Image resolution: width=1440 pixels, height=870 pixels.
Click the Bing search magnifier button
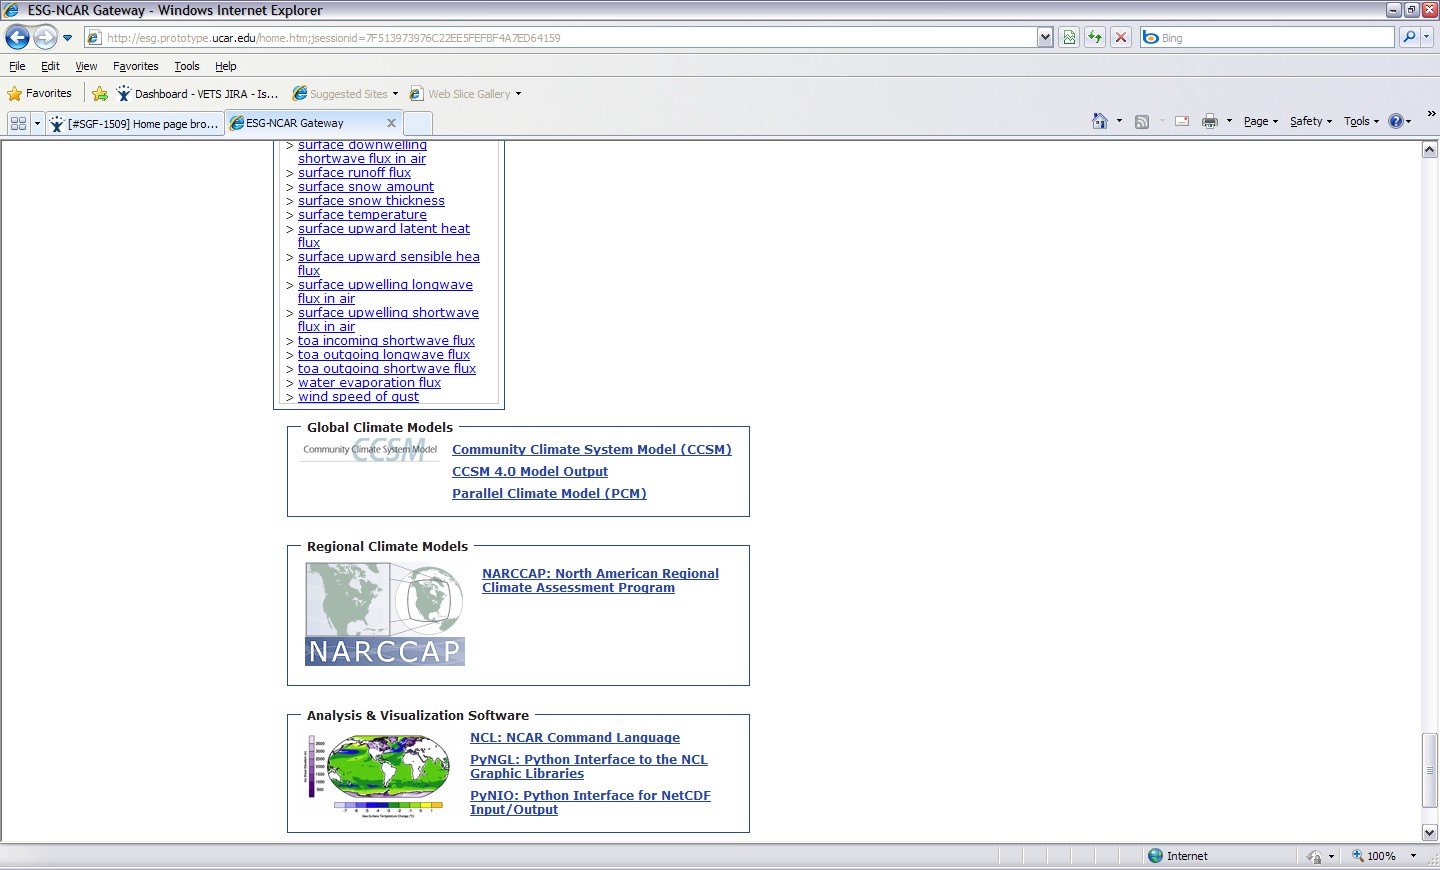pyautogui.click(x=1409, y=37)
